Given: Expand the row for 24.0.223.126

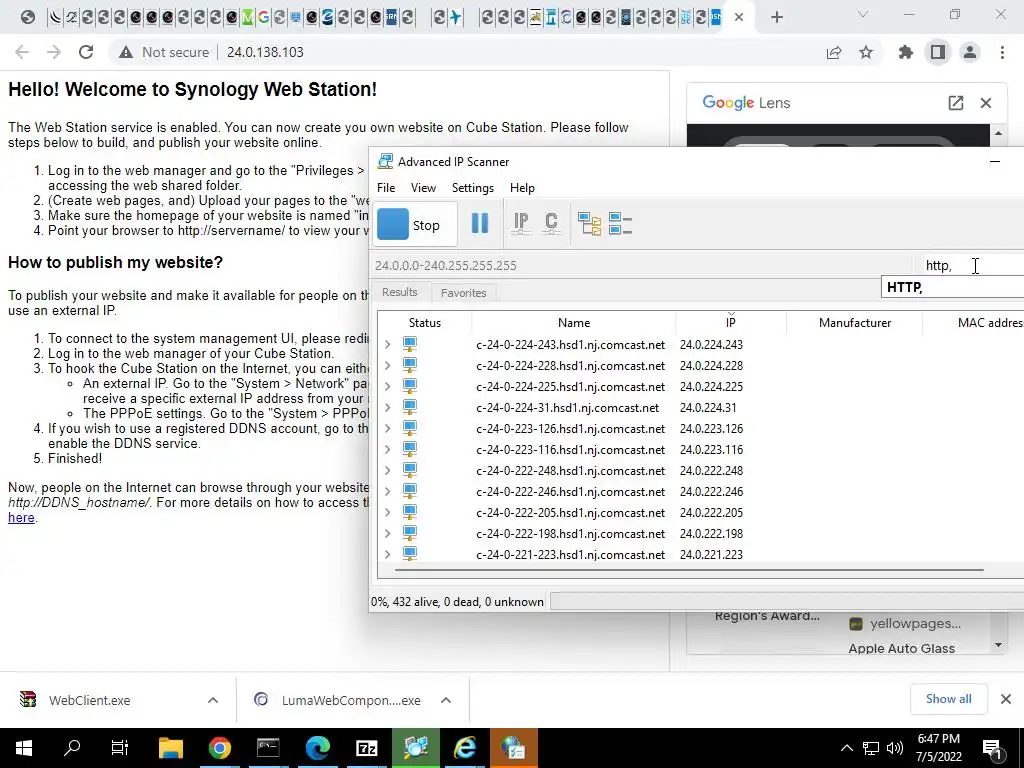Looking at the screenshot, I should 387,428.
